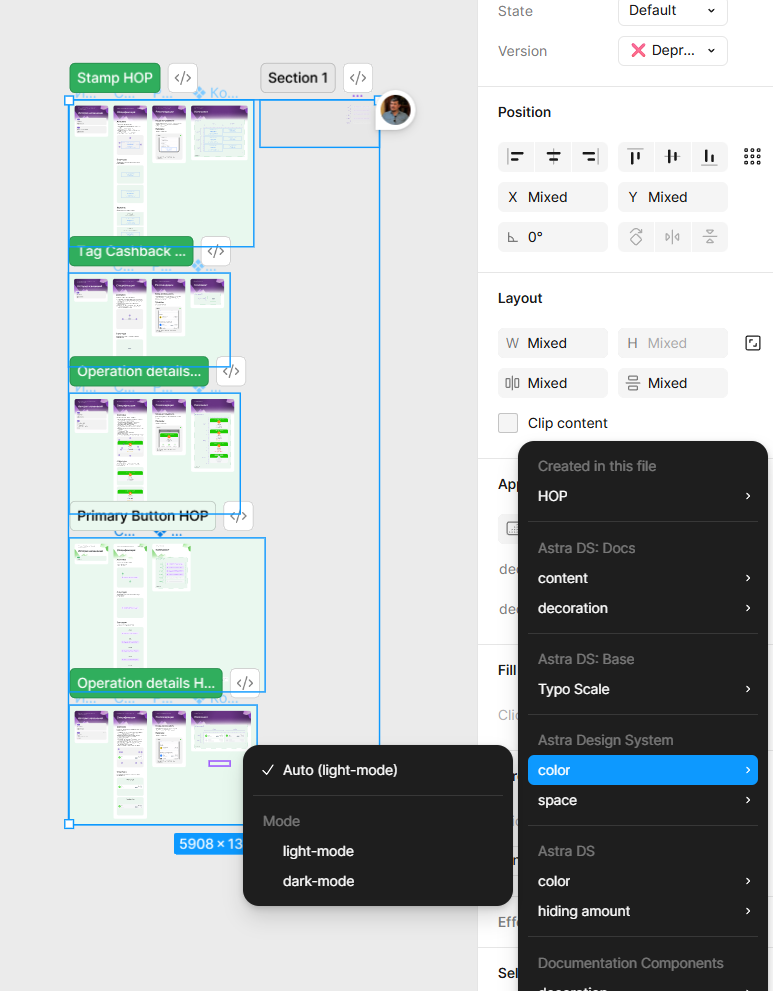Select the Tag Cashback section label
Viewport: 773px width, 991px height.
[x=131, y=252]
